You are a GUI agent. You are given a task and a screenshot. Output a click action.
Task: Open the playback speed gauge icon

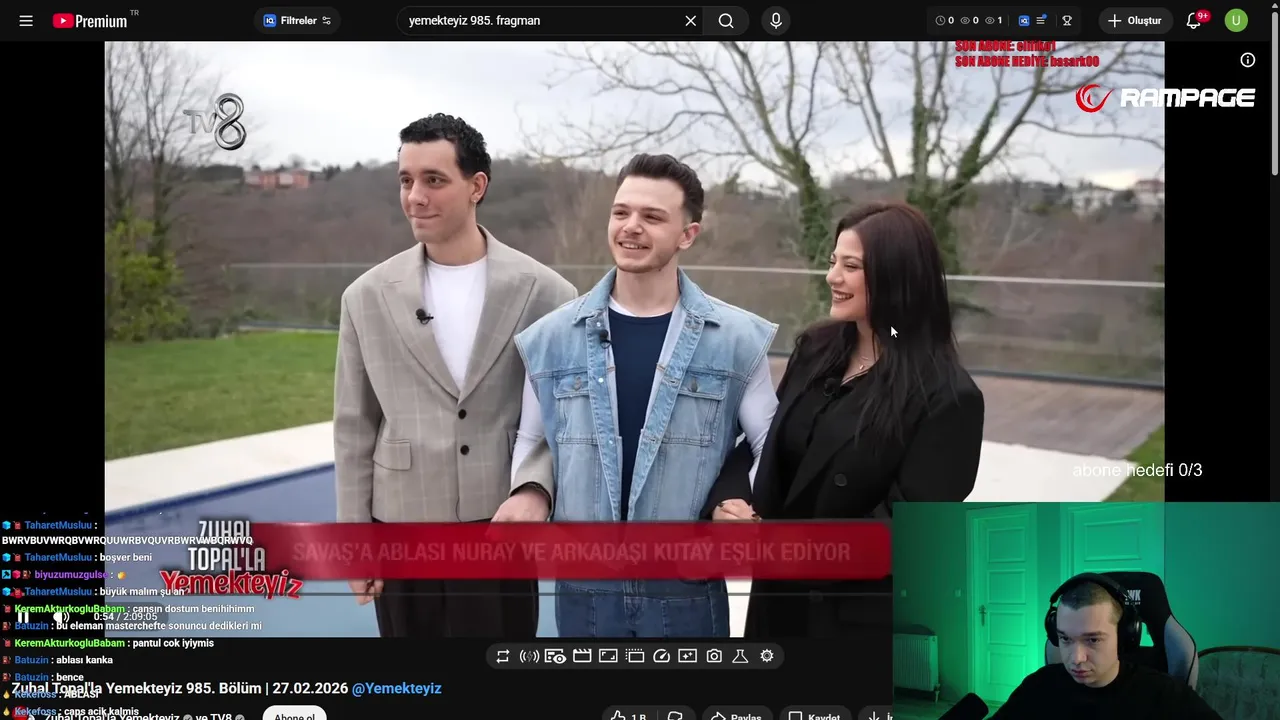click(661, 656)
